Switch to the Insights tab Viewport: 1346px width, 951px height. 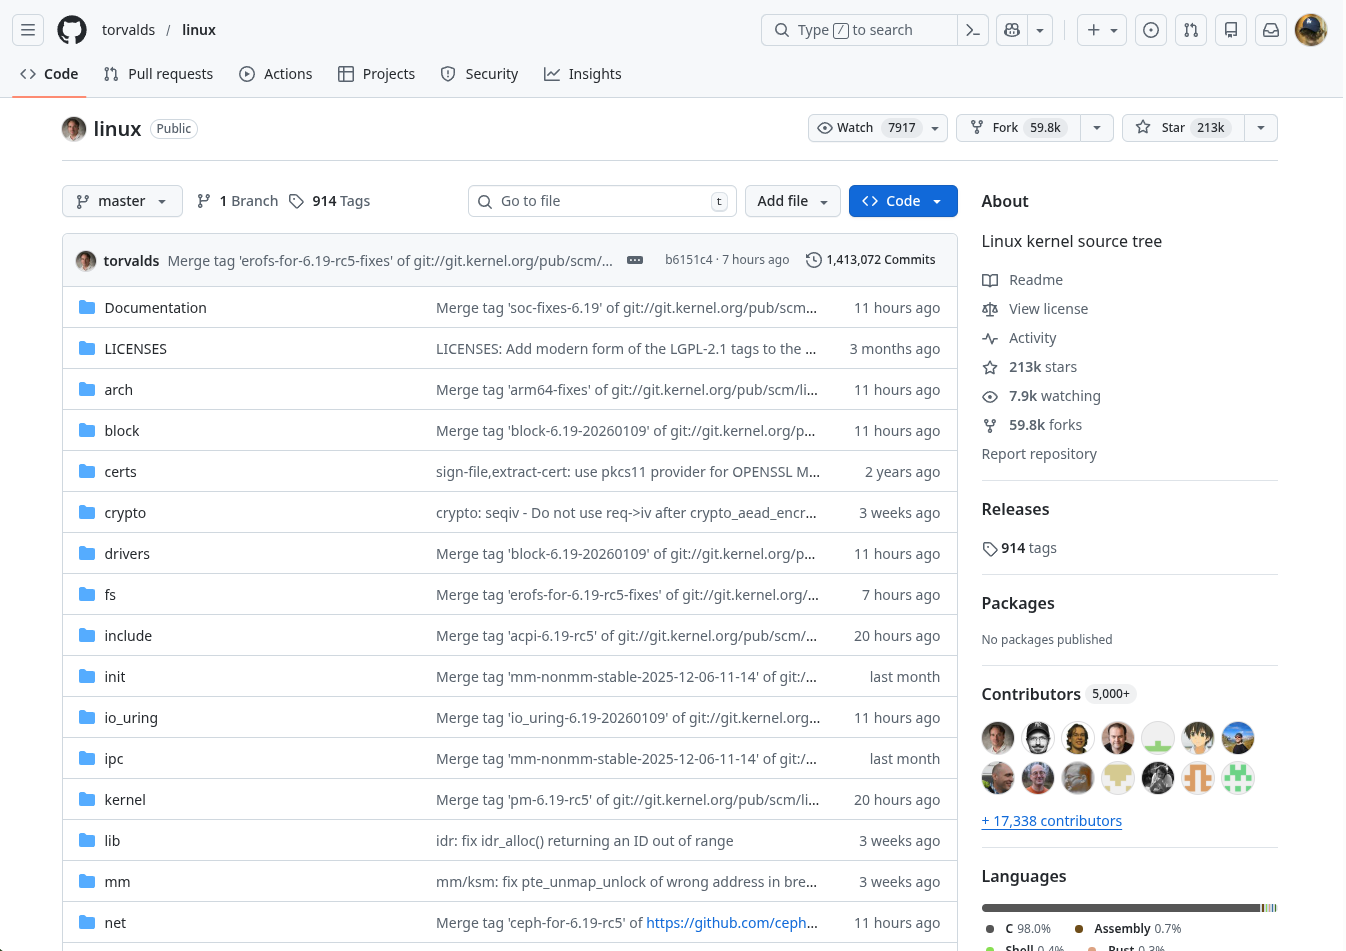click(583, 74)
